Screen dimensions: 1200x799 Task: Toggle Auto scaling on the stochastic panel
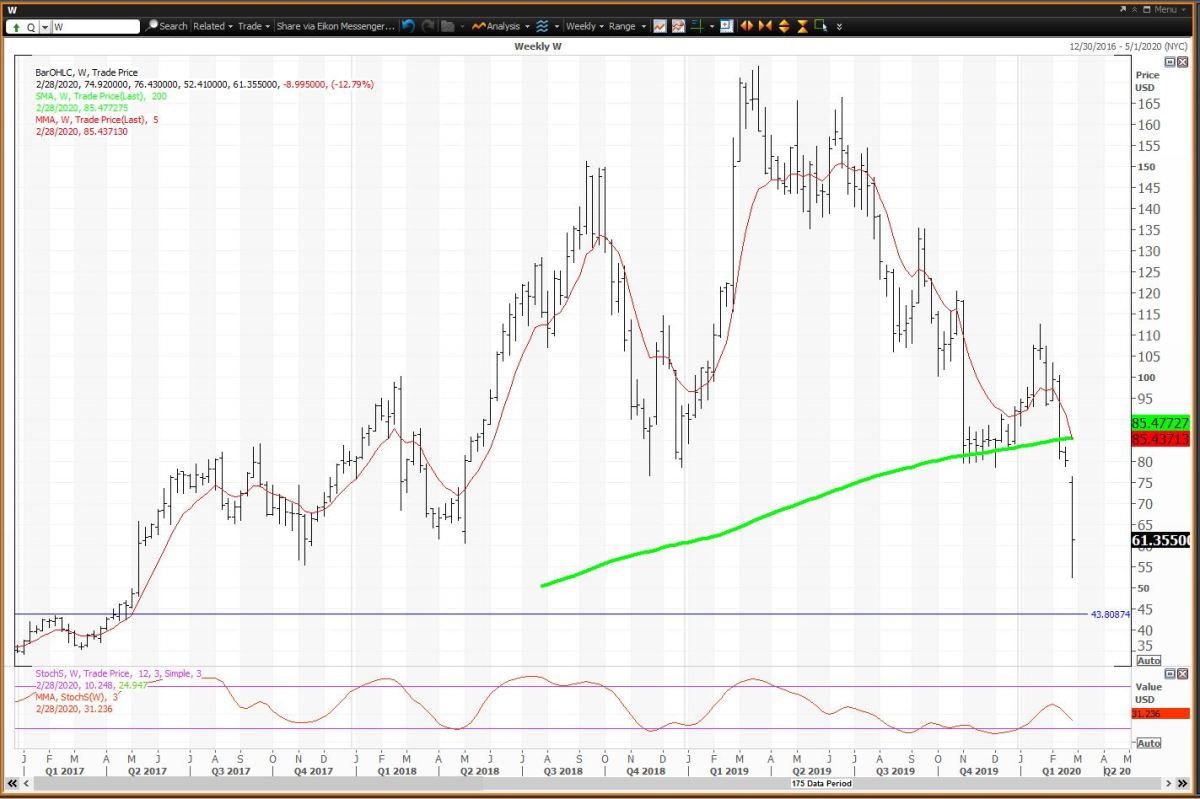(1149, 743)
